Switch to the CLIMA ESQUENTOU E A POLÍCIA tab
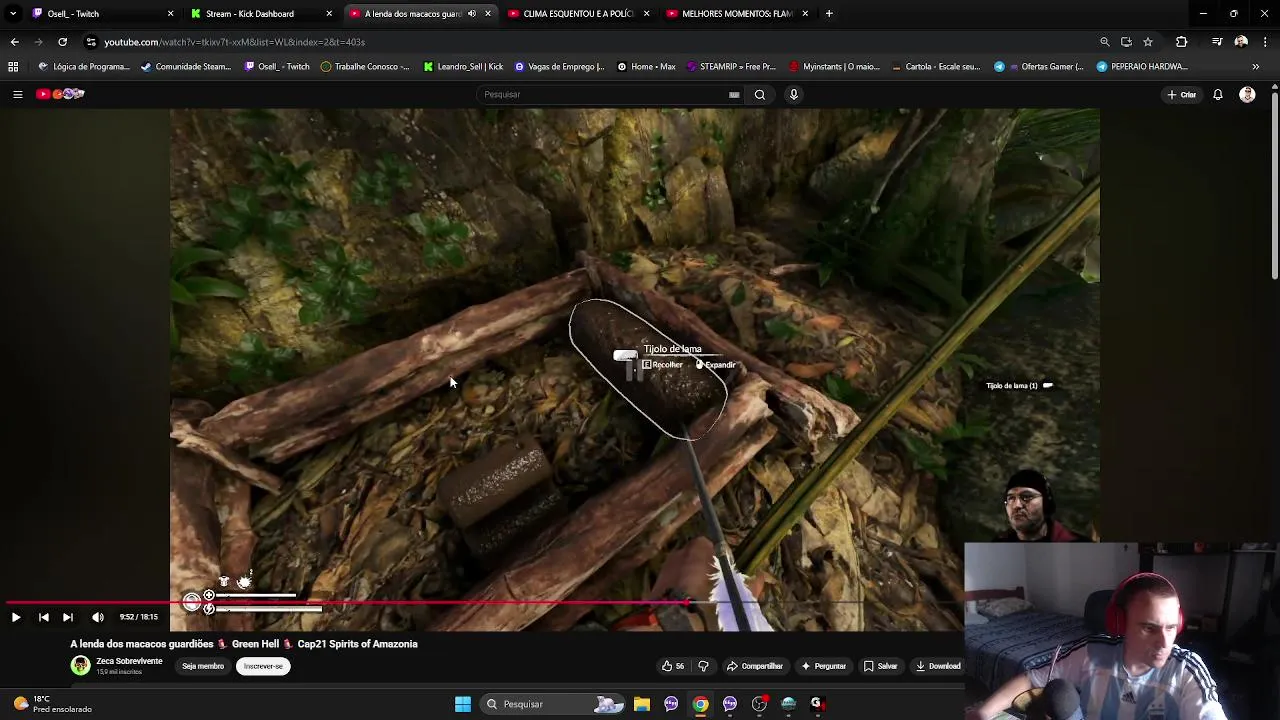This screenshot has height=720, width=1280. click(578, 14)
